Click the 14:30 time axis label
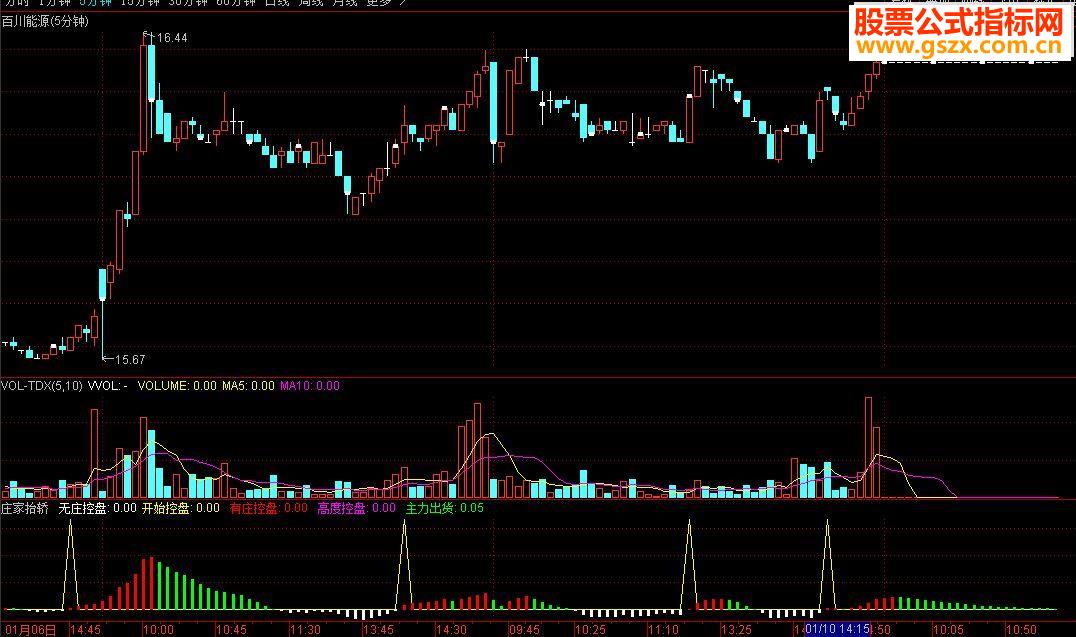Viewport: 1076px width, 637px height. click(451, 629)
